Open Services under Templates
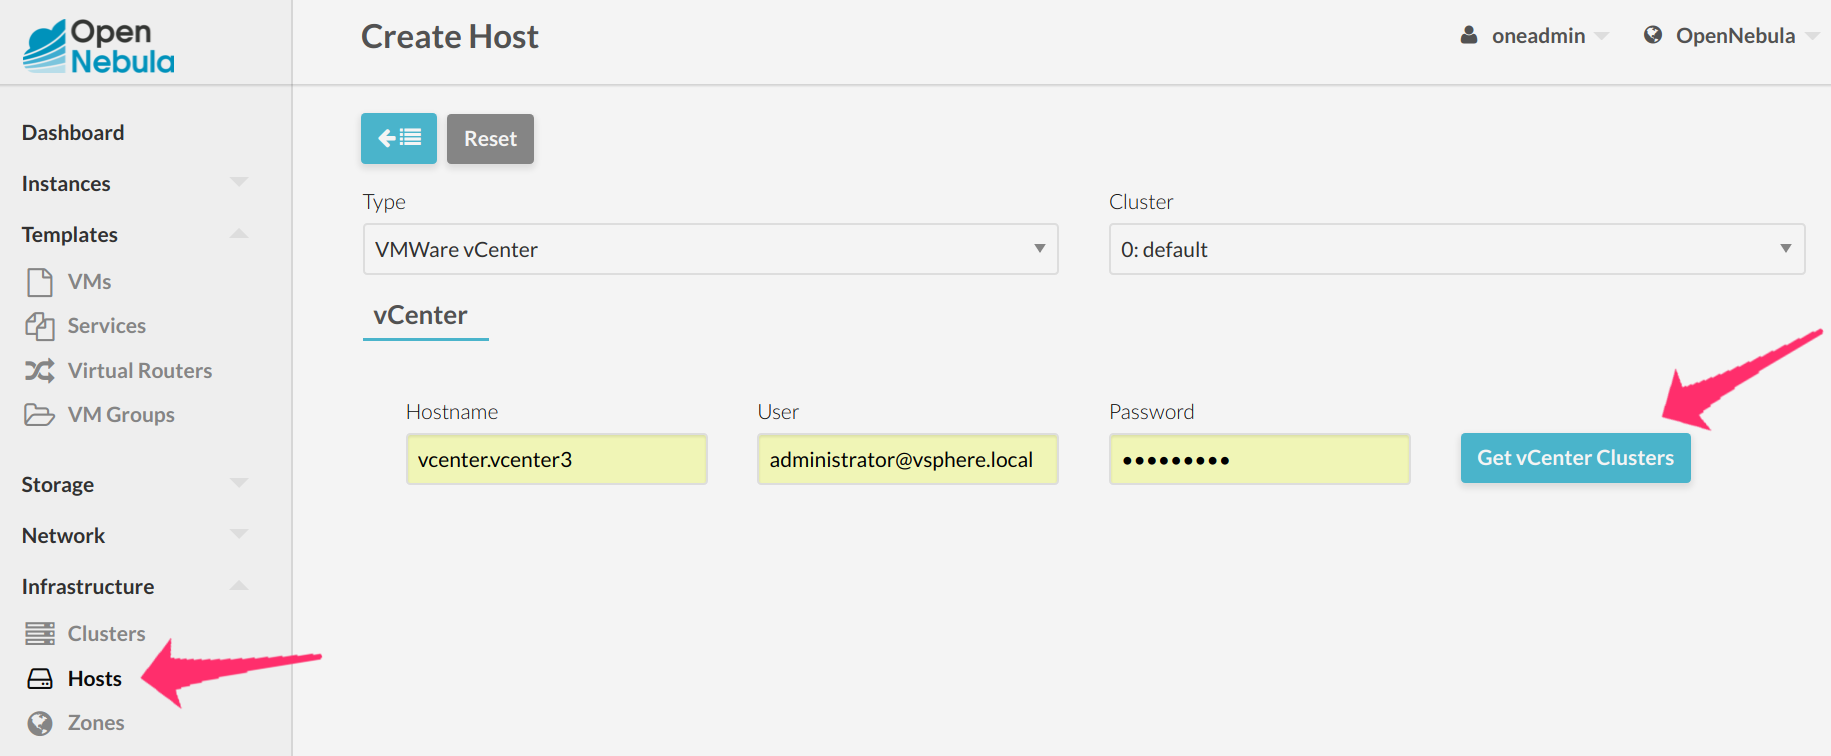This screenshot has height=756, width=1831. pos(106,326)
